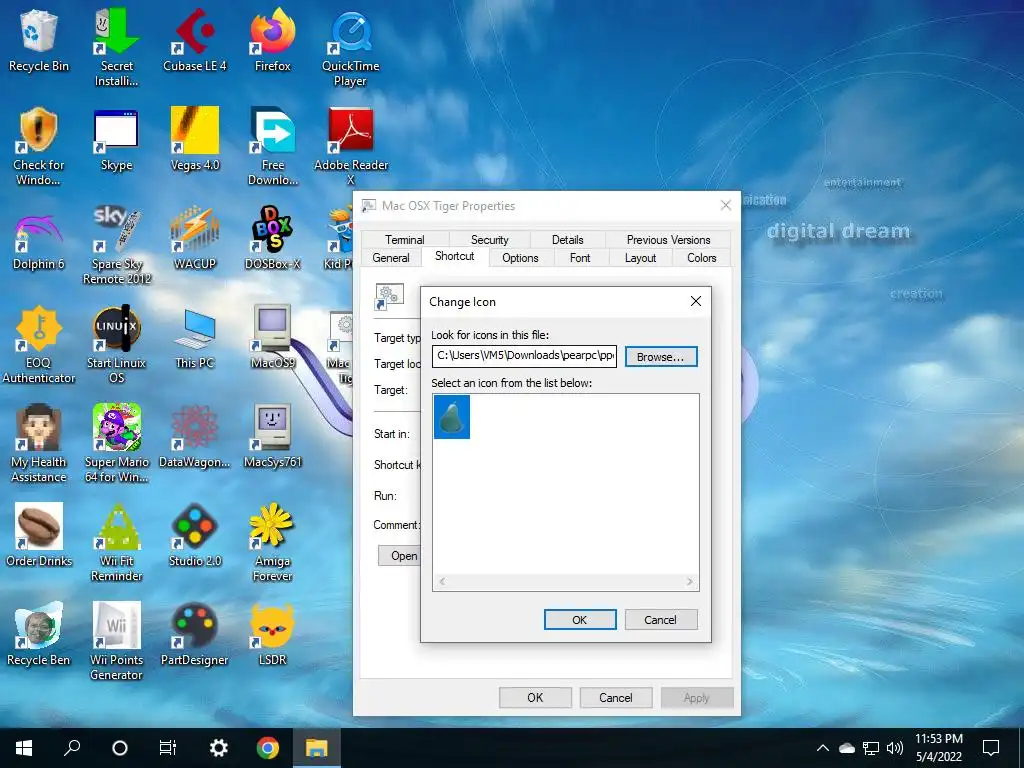Select the Wii Fit Reminder desktop icon
1024x768 pixels.
(x=117, y=543)
